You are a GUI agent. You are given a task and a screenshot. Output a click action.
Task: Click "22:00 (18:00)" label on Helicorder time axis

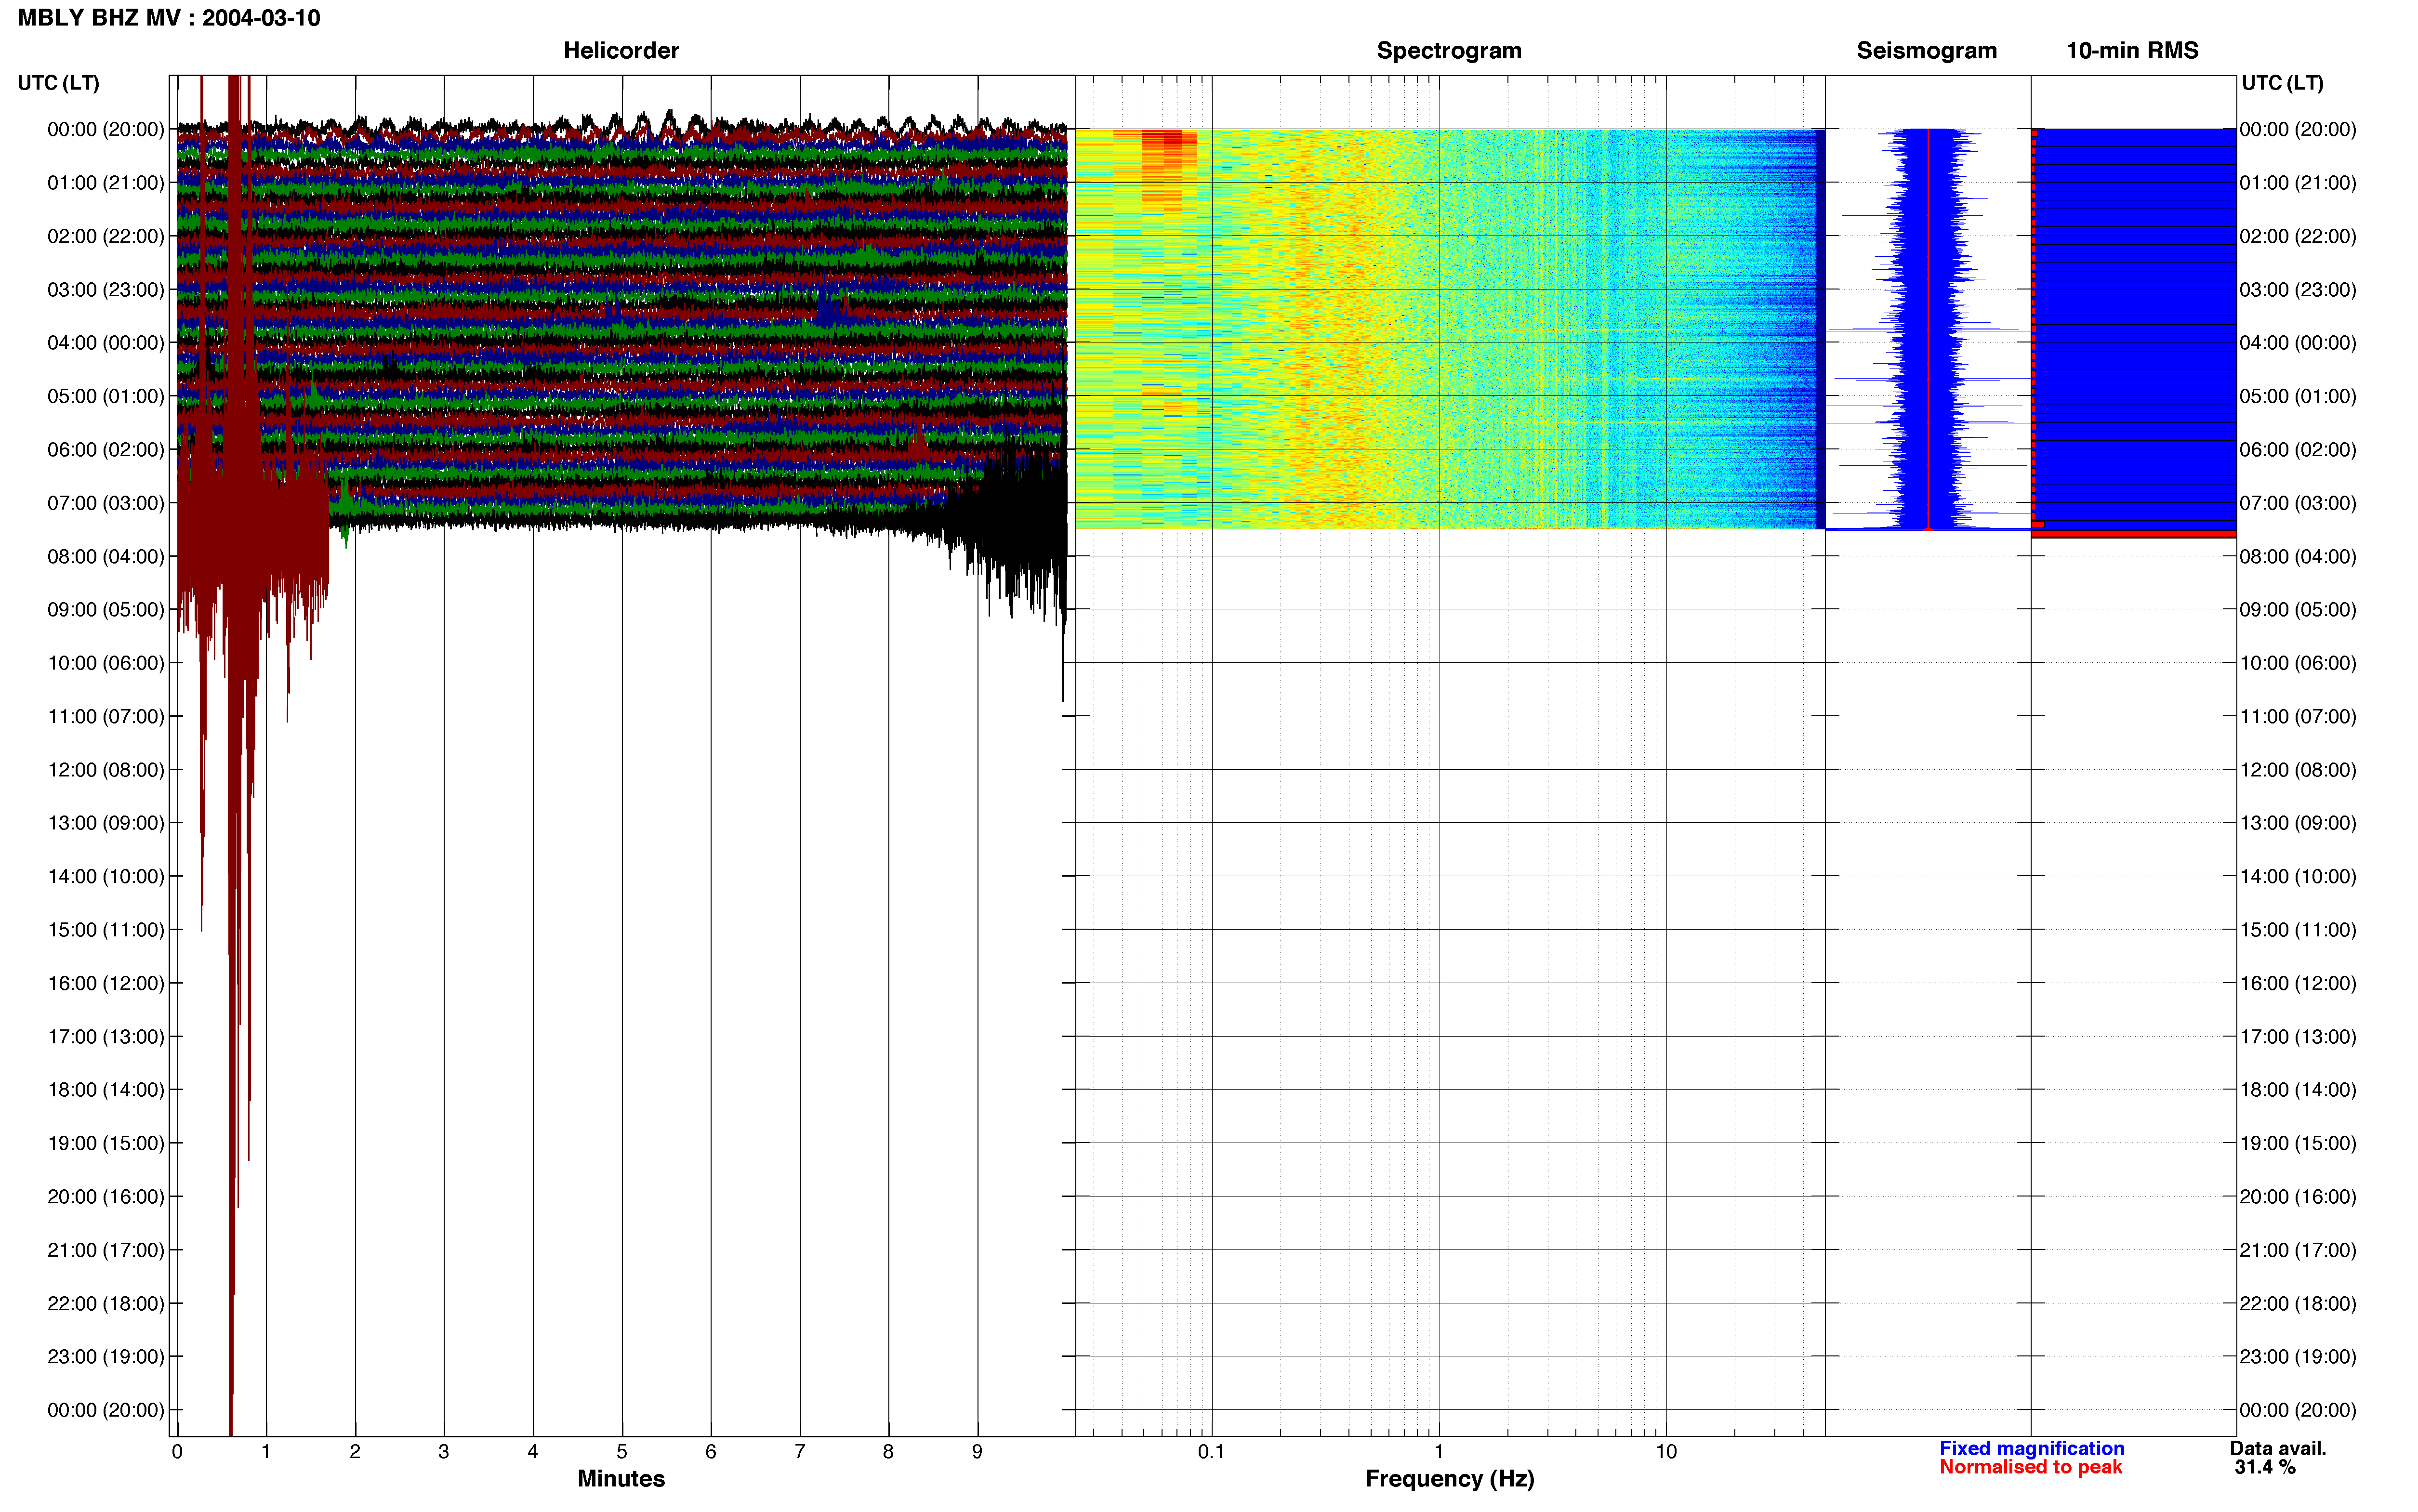tap(105, 1303)
